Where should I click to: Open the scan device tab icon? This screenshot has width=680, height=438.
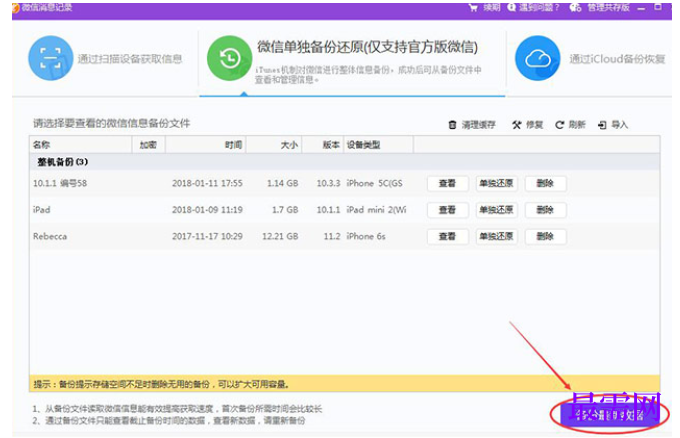[x=51, y=58]
